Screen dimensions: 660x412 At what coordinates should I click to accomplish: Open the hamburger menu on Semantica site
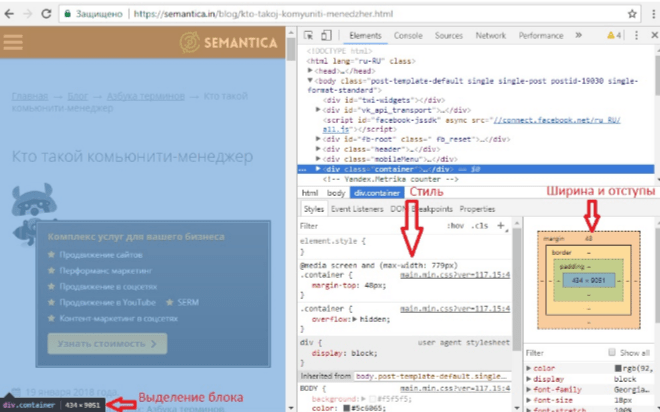click(x=13, y=42)
